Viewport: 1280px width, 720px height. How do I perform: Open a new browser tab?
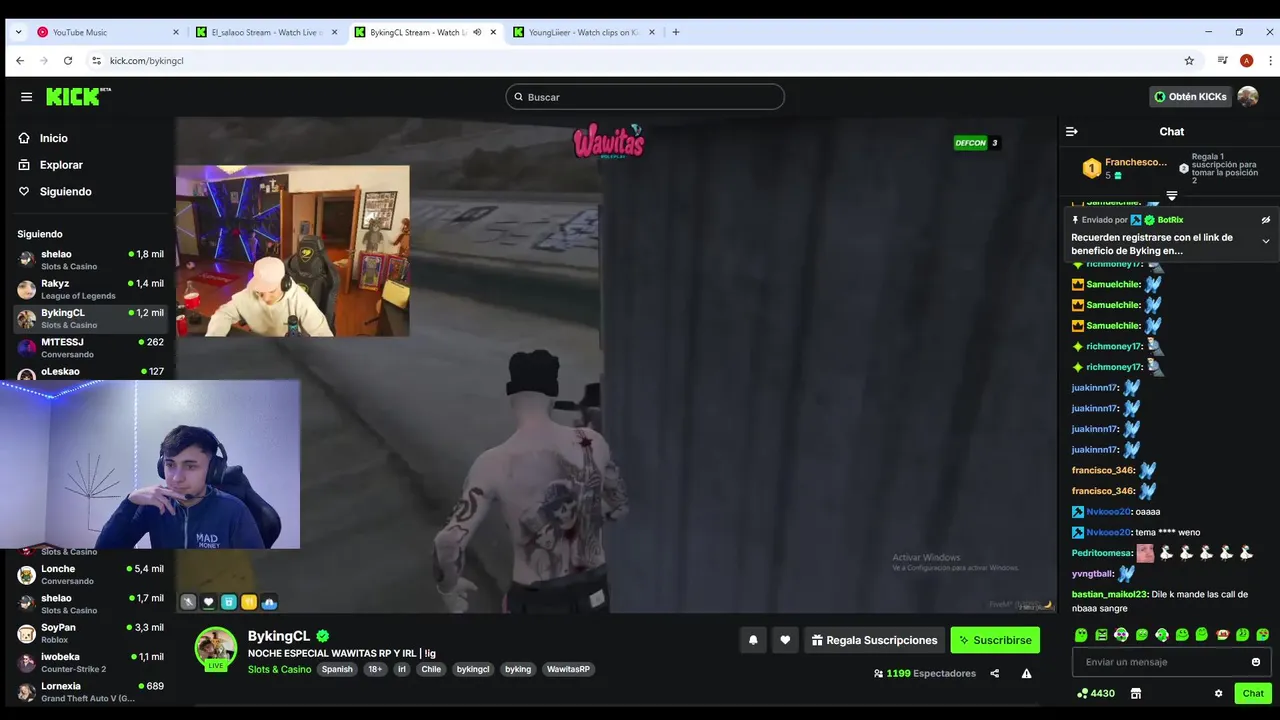point(676,32)
